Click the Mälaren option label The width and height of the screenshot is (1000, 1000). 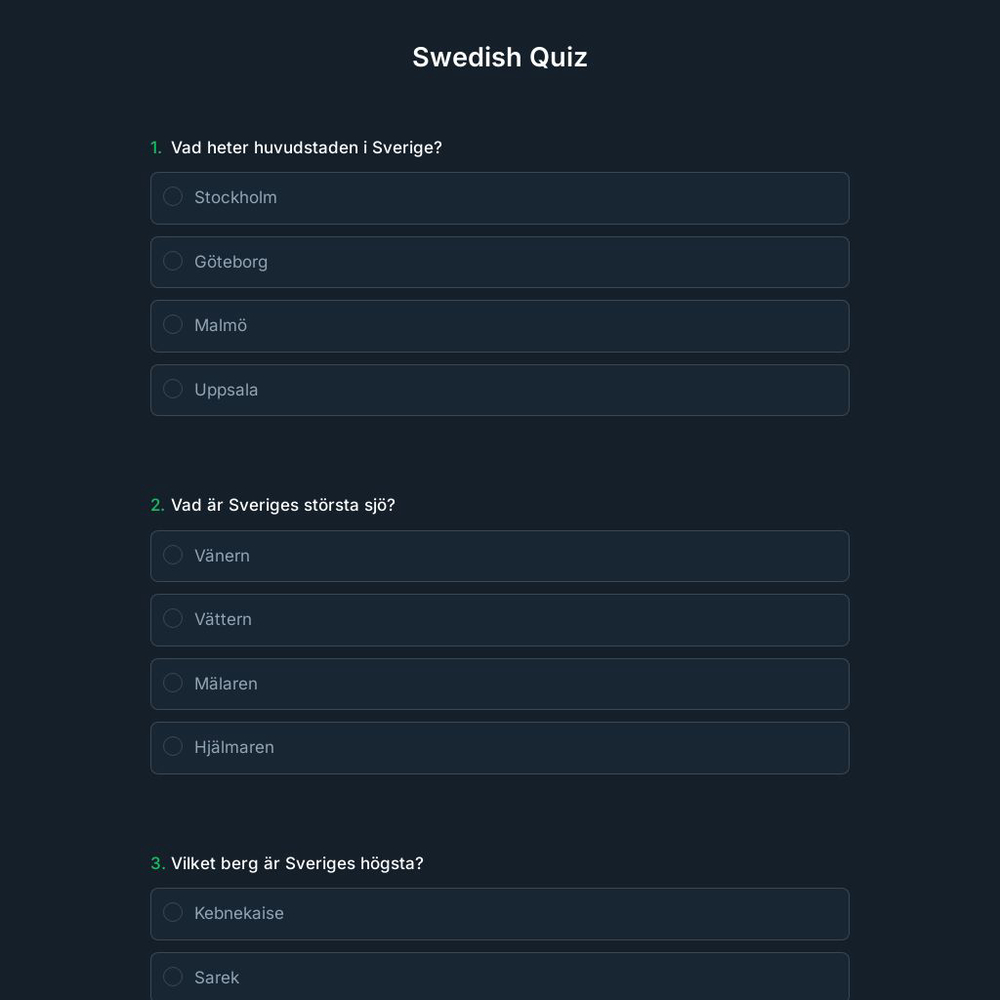coord(226,683)
